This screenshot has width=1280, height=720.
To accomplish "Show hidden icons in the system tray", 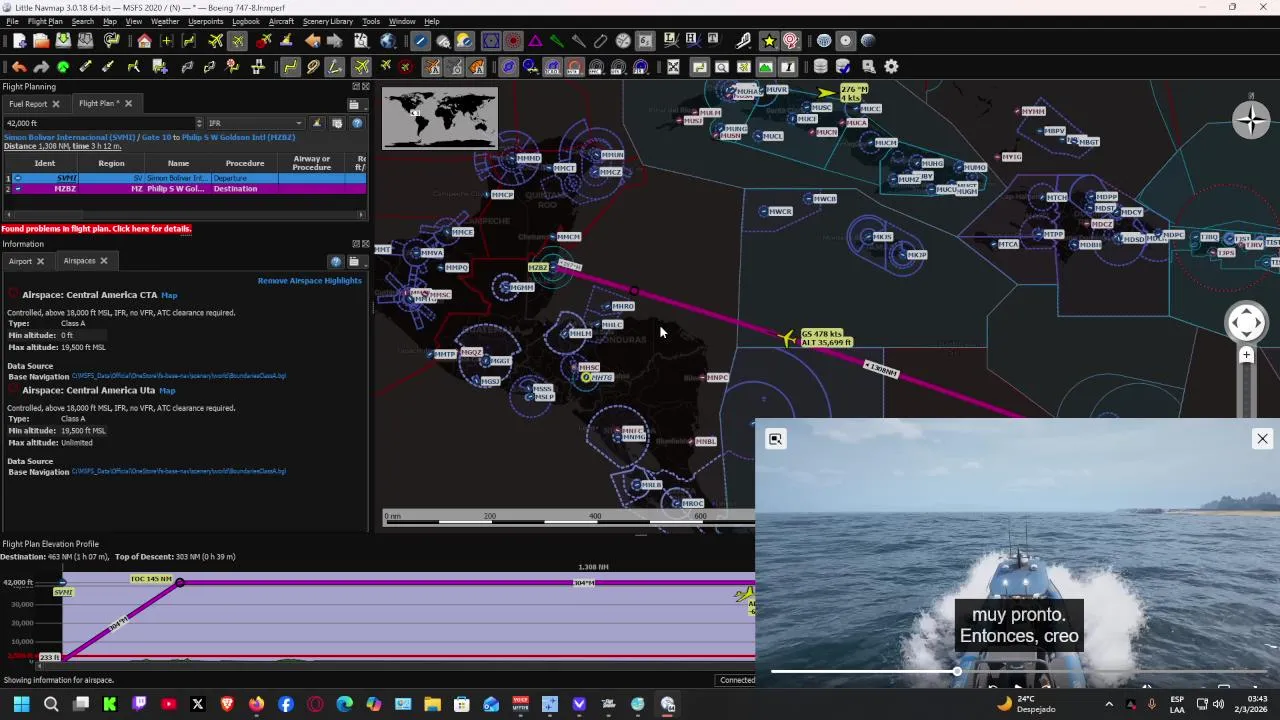I will pos(1108,704).
